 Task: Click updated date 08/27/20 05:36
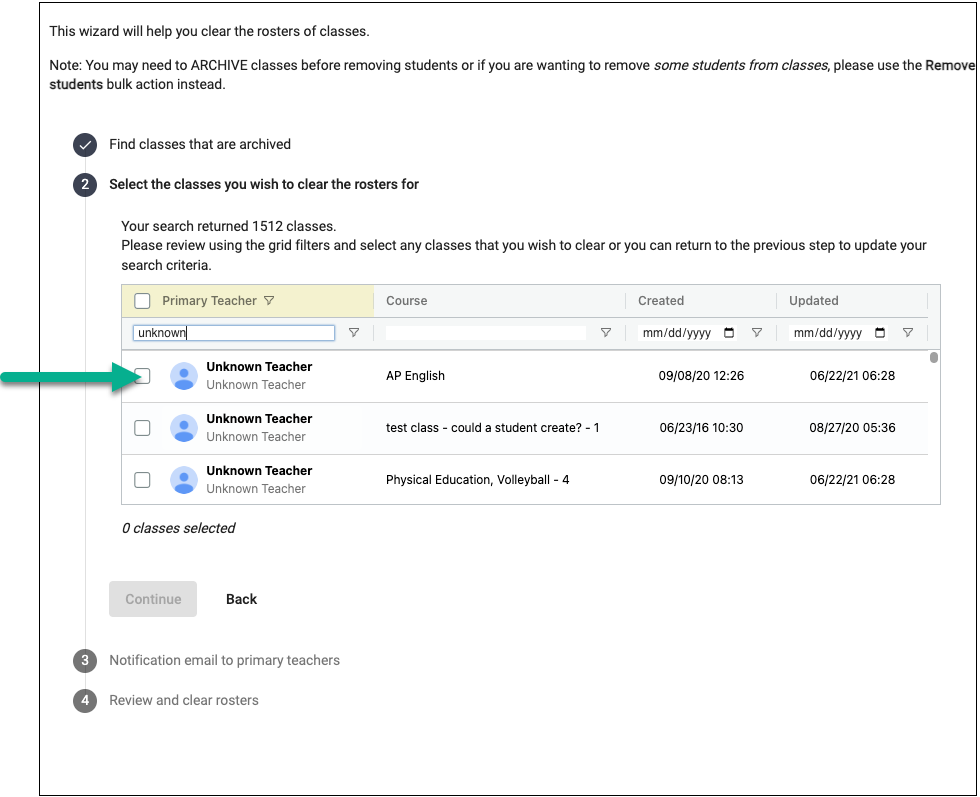pyautogui.click(x=852, y=428)
